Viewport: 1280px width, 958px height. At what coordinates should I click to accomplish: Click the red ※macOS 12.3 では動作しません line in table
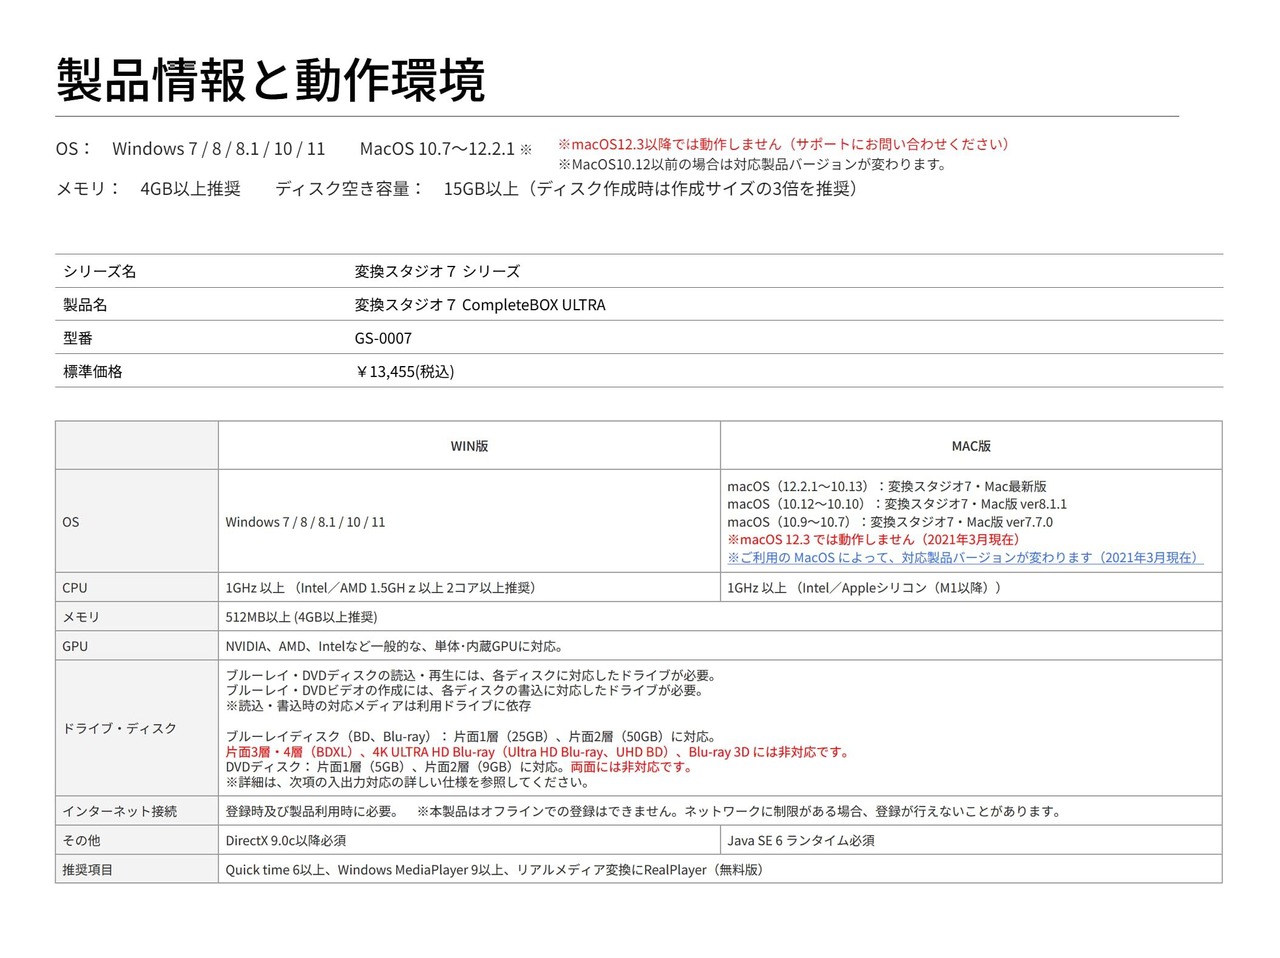(x=874, y=539)
